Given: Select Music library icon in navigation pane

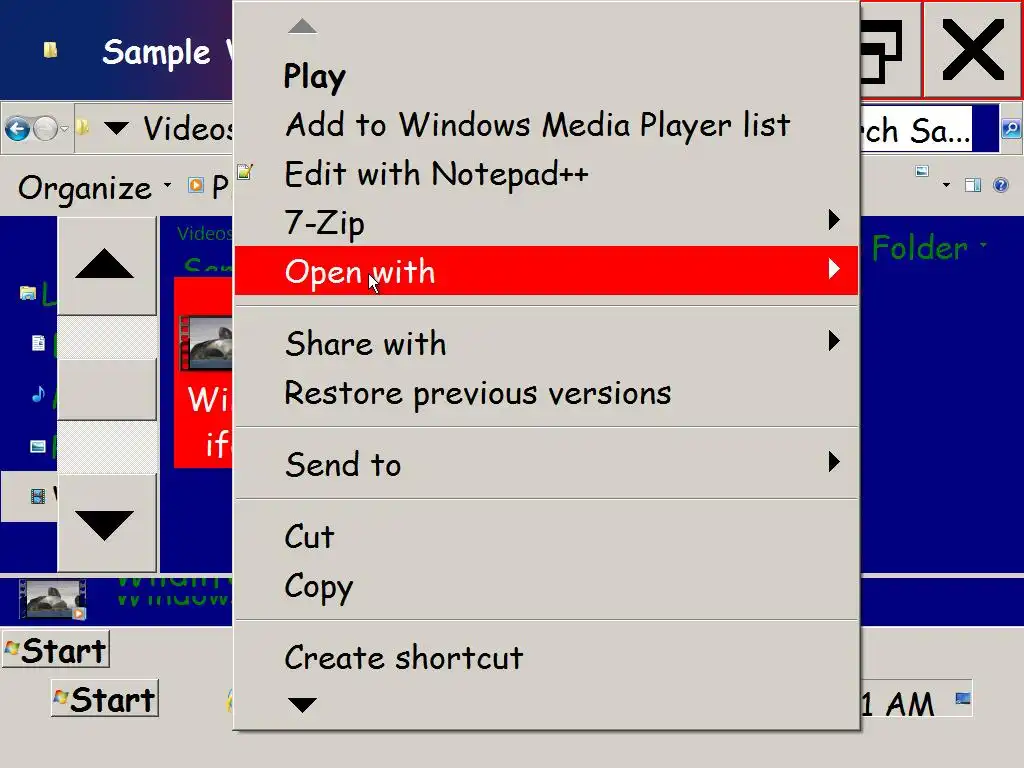Looking at the screenshot, I should tap(39, 394).
